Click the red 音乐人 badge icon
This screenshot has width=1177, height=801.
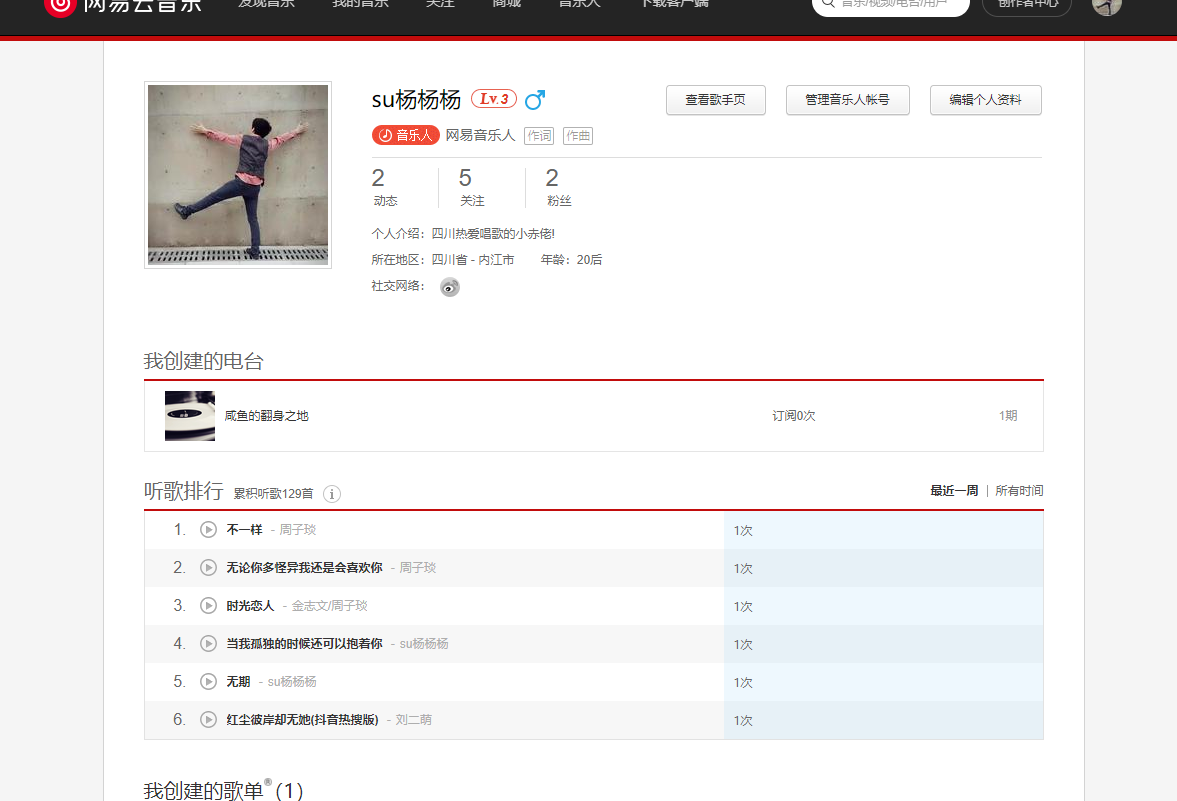coord(405,135)
